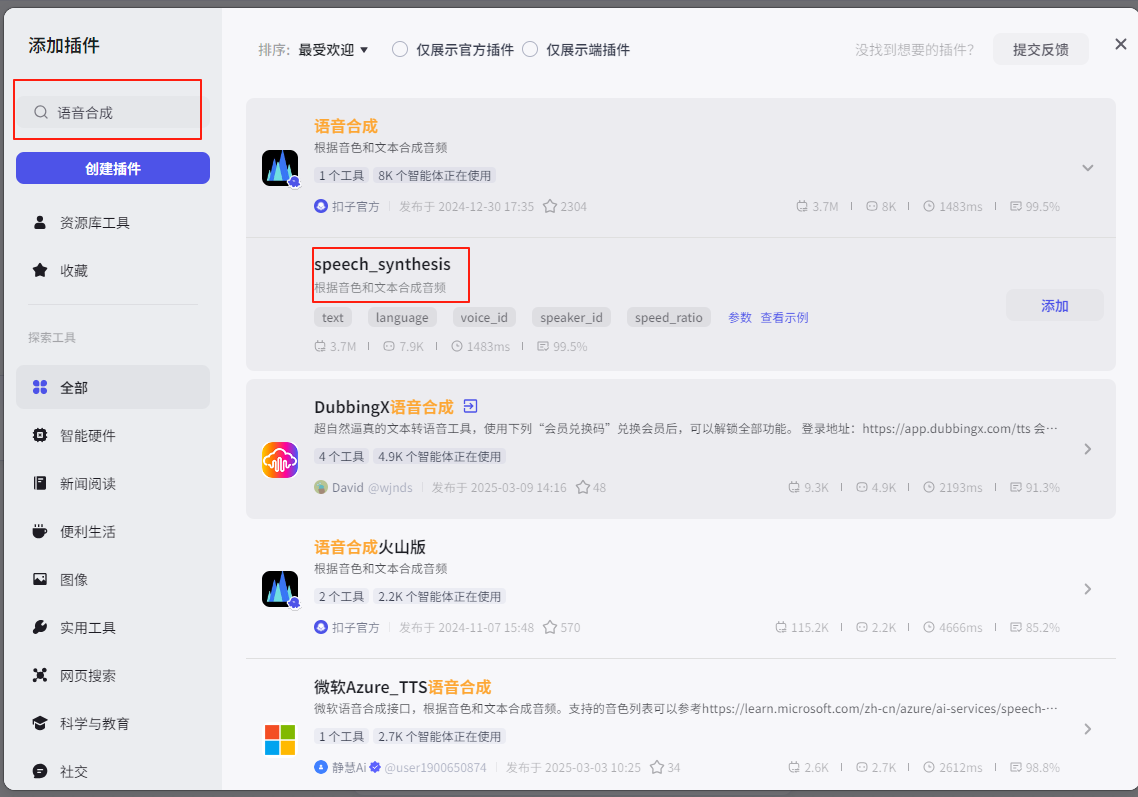Click the 语音合成 plugin title
Viewport: 1138px width, 797px height.
[x=346, y=126]
